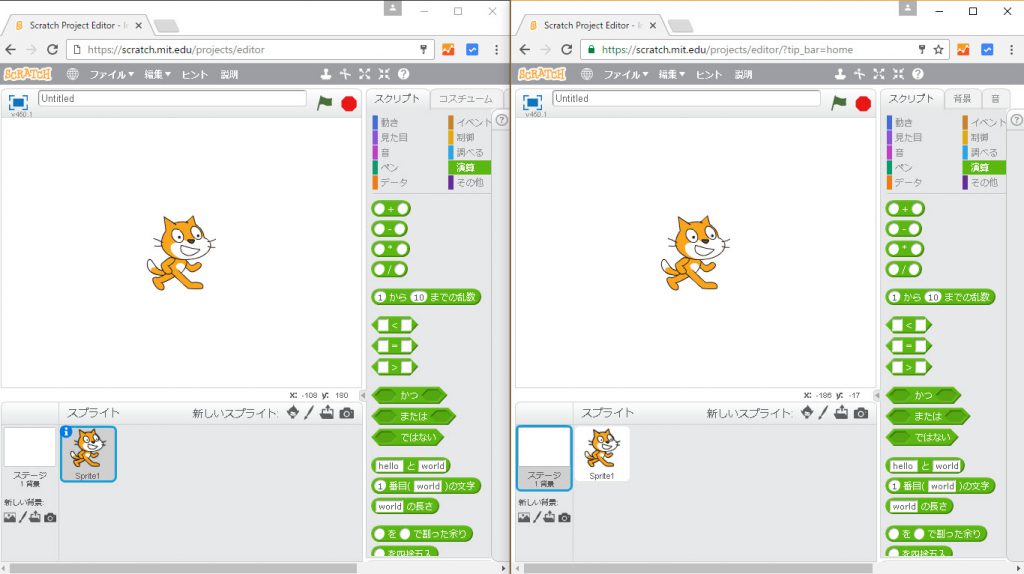Viewport: 1024px width, 574px height.
Task: Create sprite from camera in left window
Action: click(347, 413)
